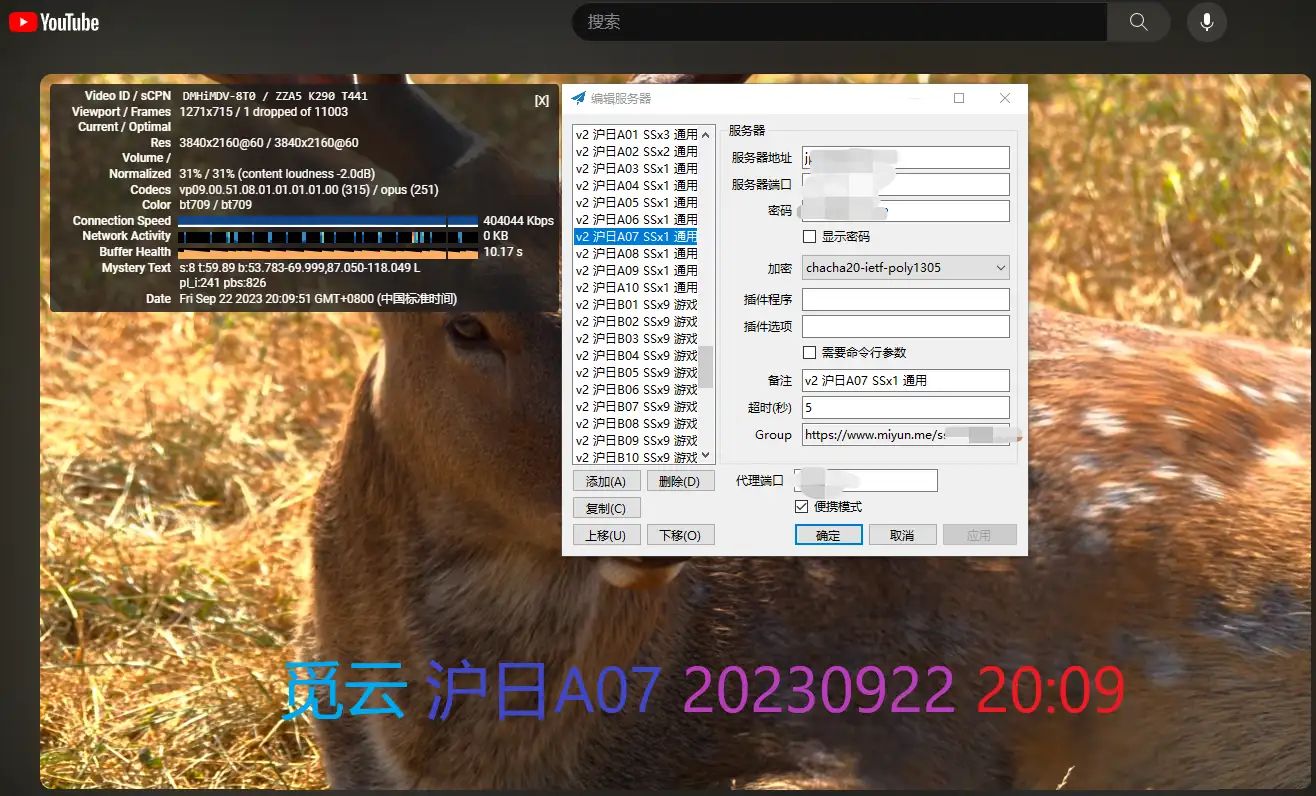Click the 服务器地址 address input field
The width and height of the screenshot is (1316, 796).
[x=905, y=157]
